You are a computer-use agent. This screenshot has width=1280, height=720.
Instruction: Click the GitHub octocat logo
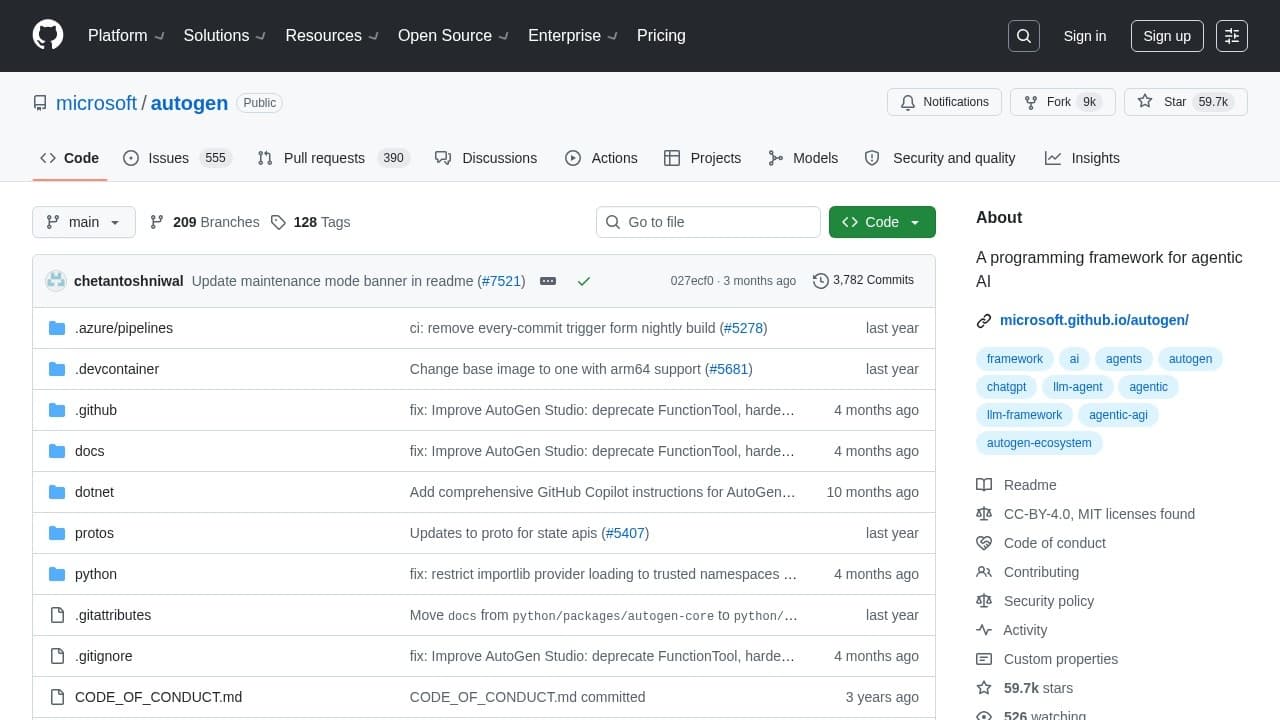coord(48,35)
